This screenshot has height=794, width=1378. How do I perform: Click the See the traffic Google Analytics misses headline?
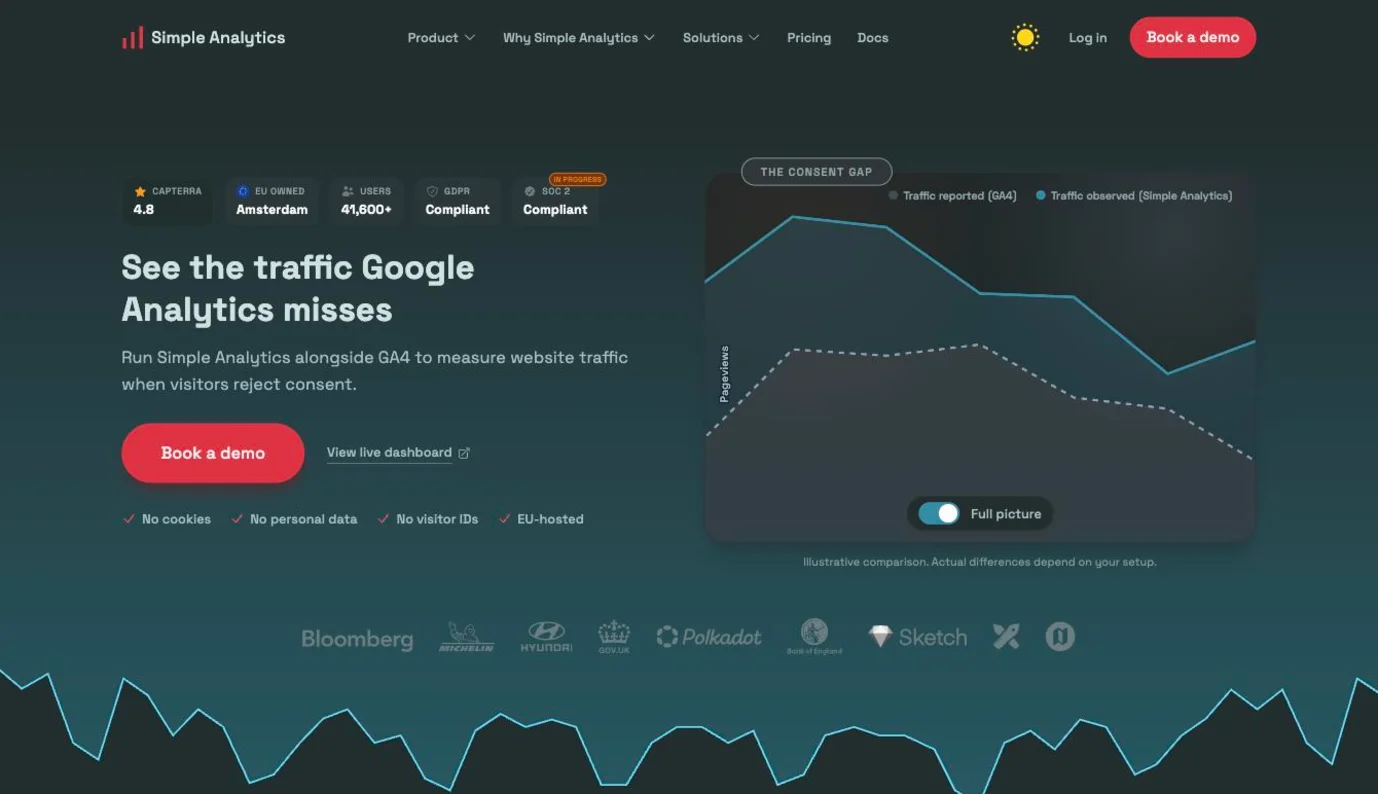click(x=298, y=288)
